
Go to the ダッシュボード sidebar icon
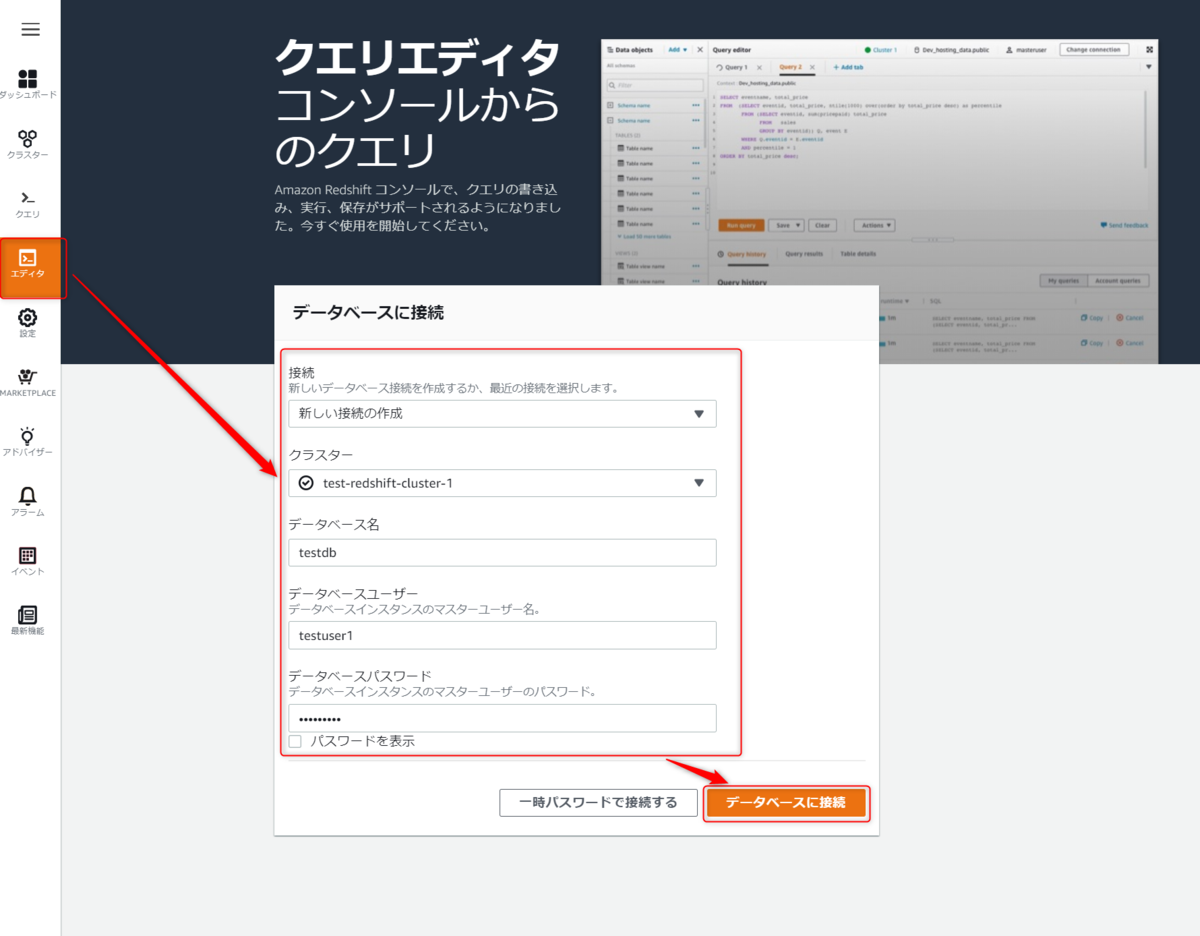click(28, 79)
